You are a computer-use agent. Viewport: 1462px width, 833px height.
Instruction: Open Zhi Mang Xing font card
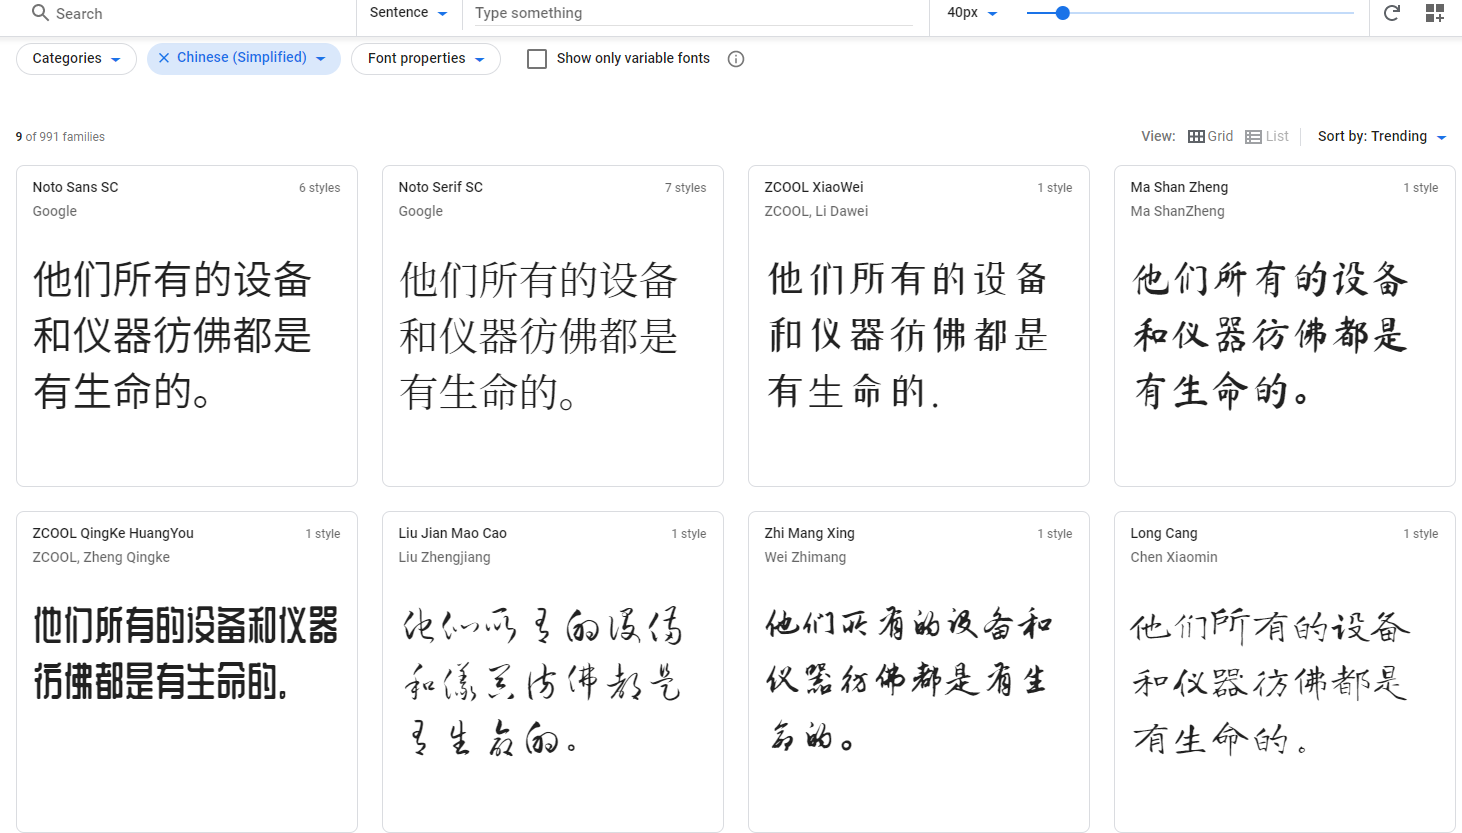click(x=919, y=672)
